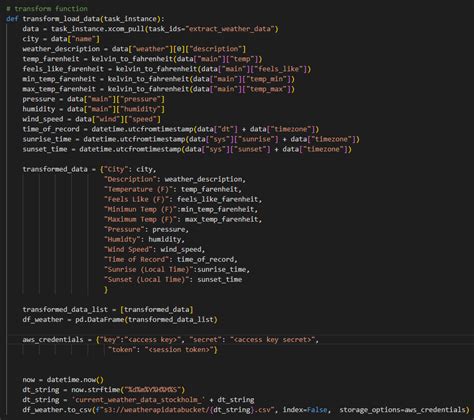Click the humidity = data["main"] line

[x=93, y=109]
